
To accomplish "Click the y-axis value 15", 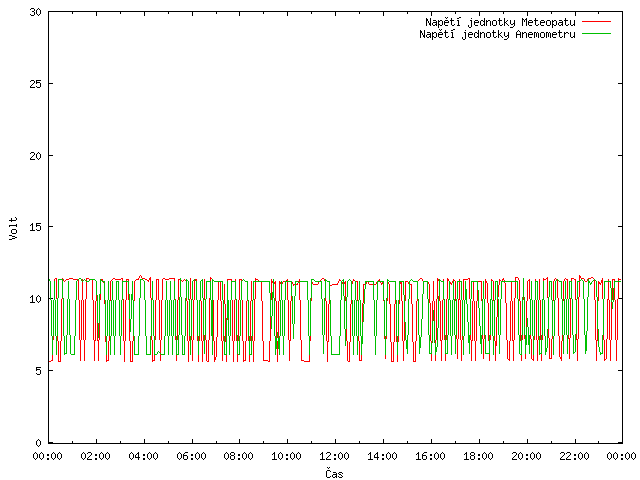I will (36, 227).
